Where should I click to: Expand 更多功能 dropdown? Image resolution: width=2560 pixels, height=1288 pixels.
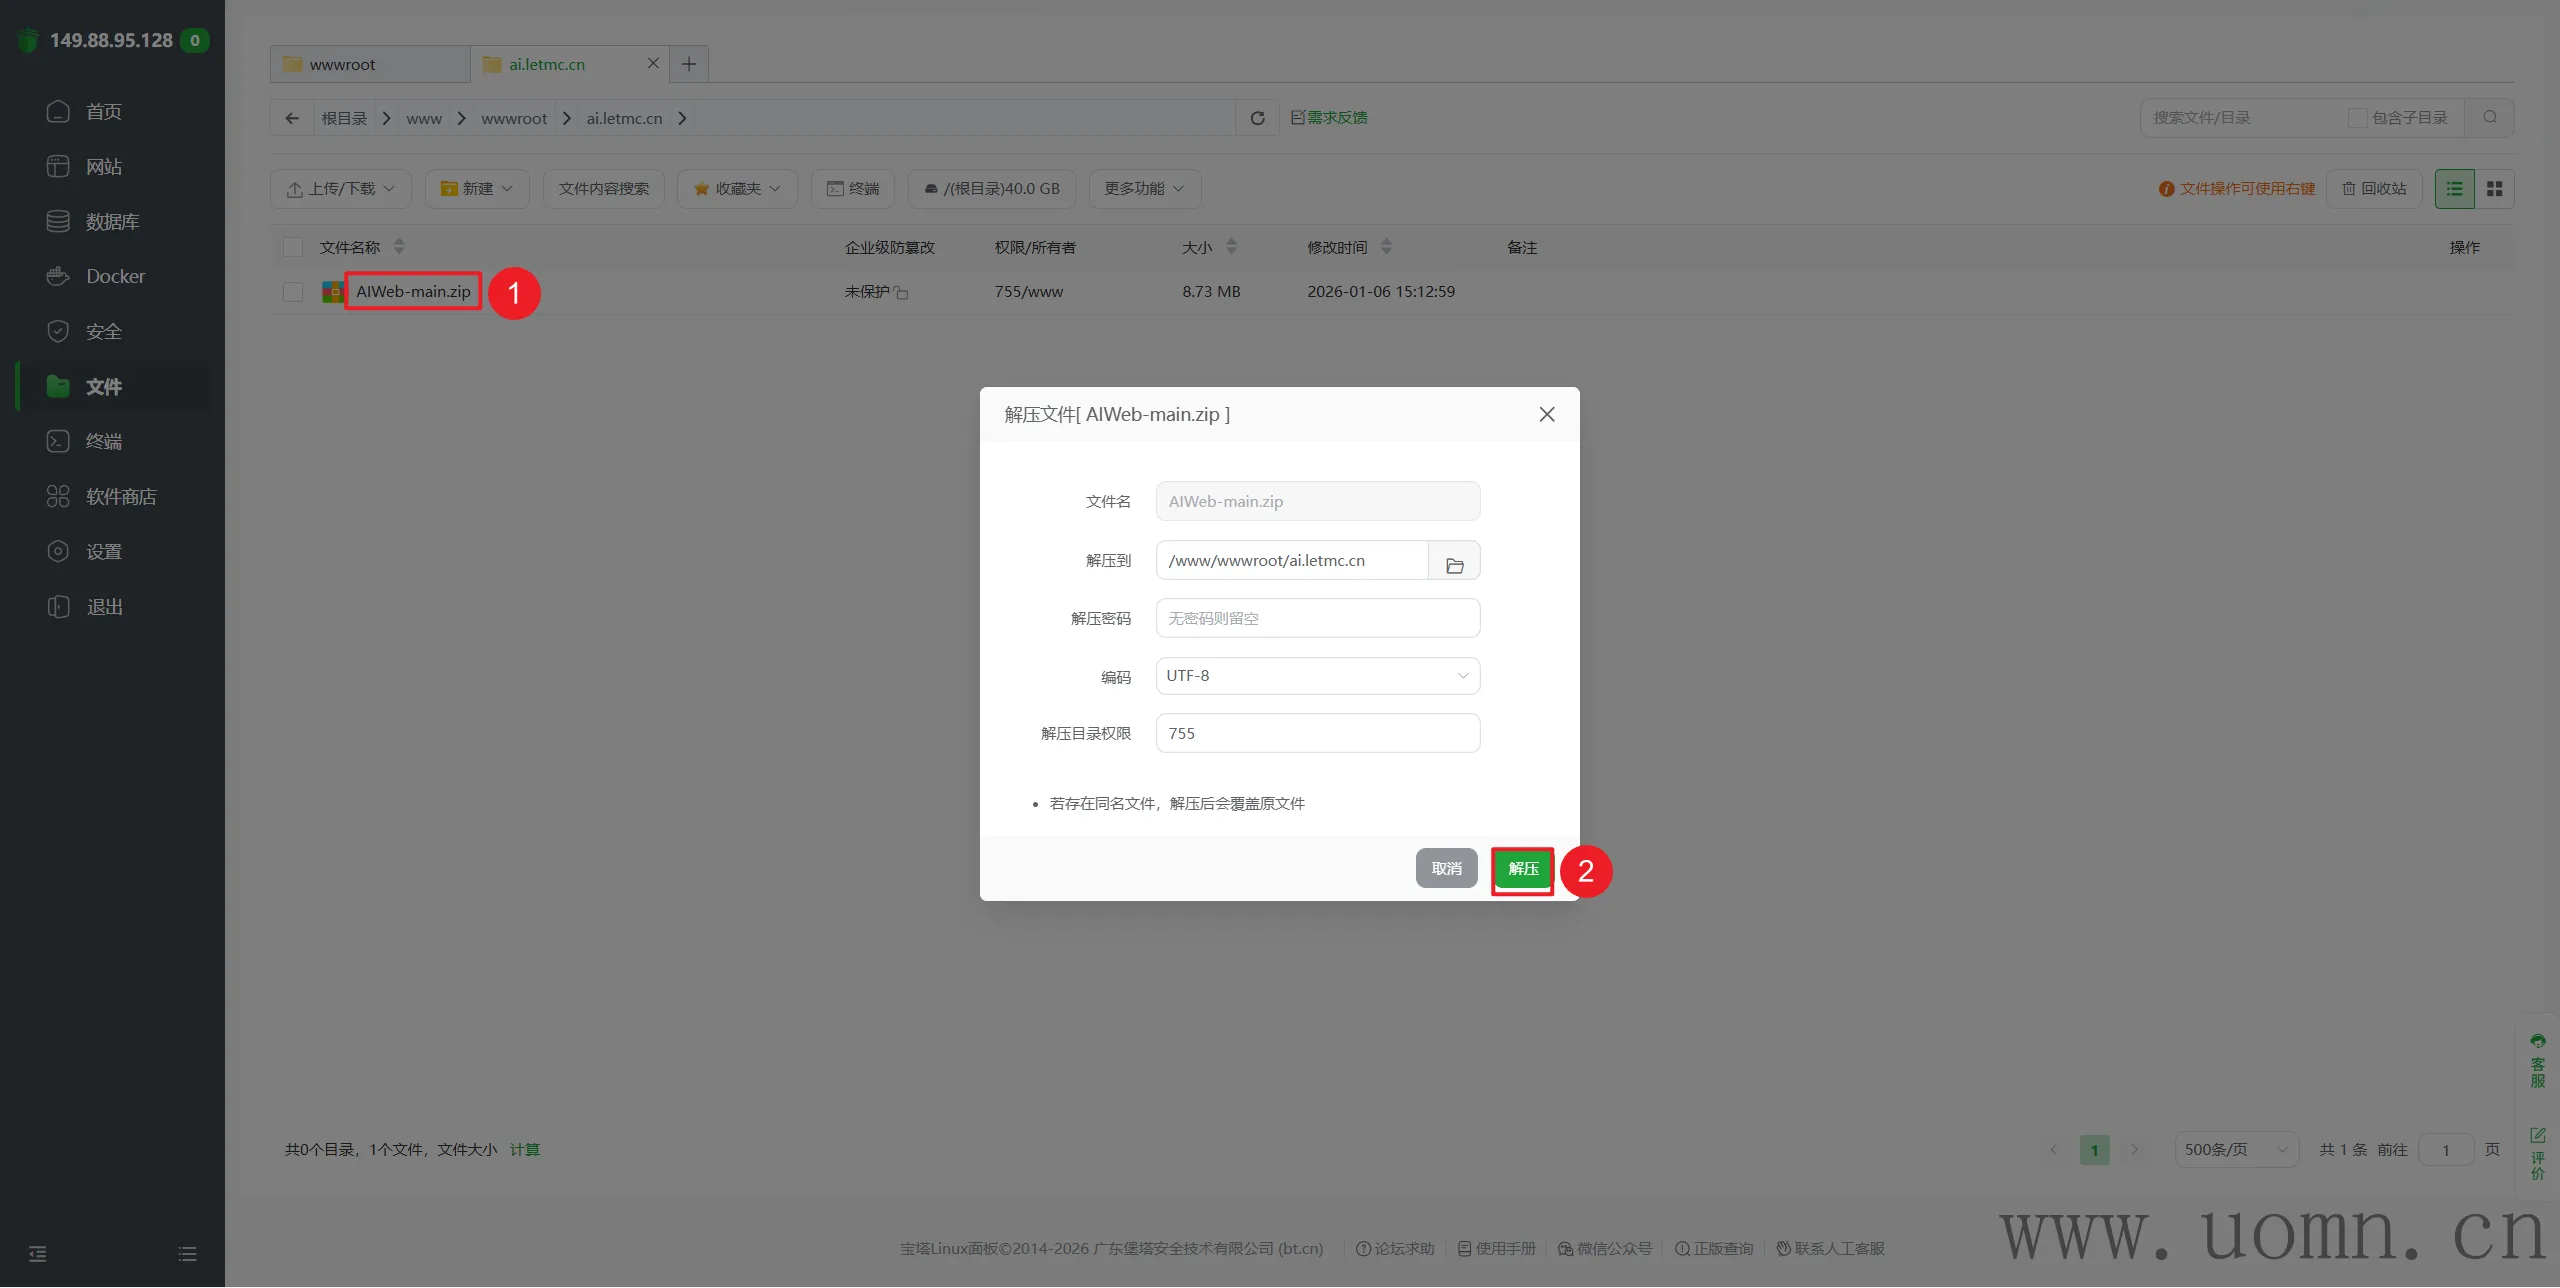[1144, 189]
